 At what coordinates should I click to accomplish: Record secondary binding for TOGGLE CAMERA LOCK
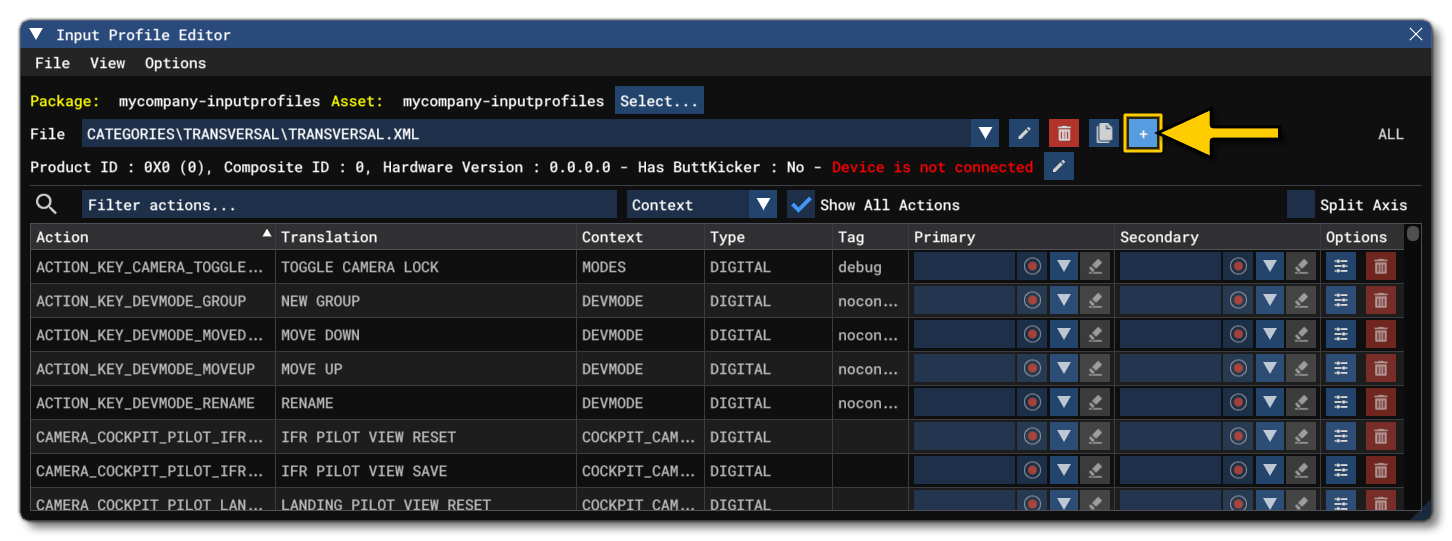pos(1239,267)
